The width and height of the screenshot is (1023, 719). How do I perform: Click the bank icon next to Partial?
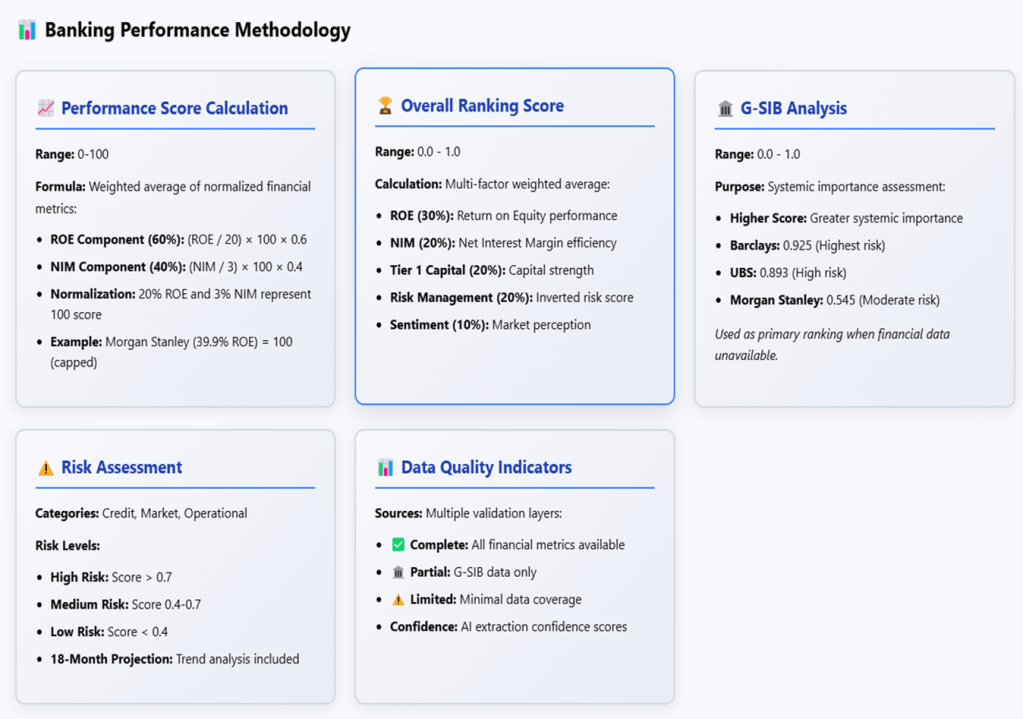point(398,573)
